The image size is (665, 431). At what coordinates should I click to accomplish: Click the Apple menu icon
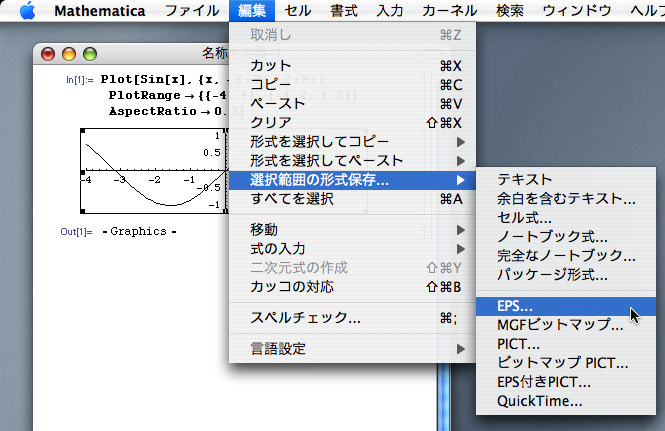[27, 12]
